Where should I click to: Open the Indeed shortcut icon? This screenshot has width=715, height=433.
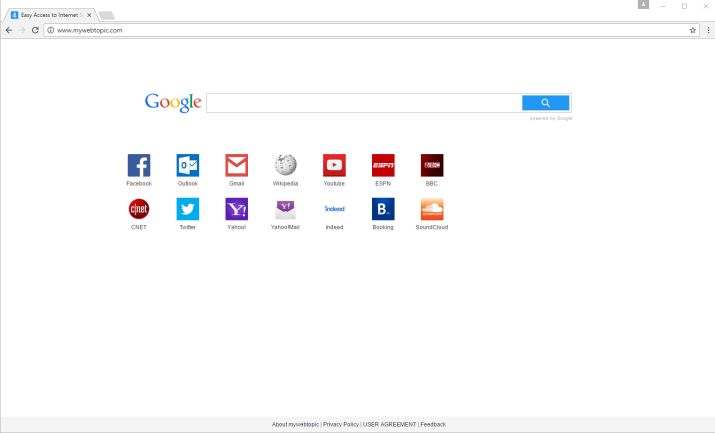pos(334,209)
